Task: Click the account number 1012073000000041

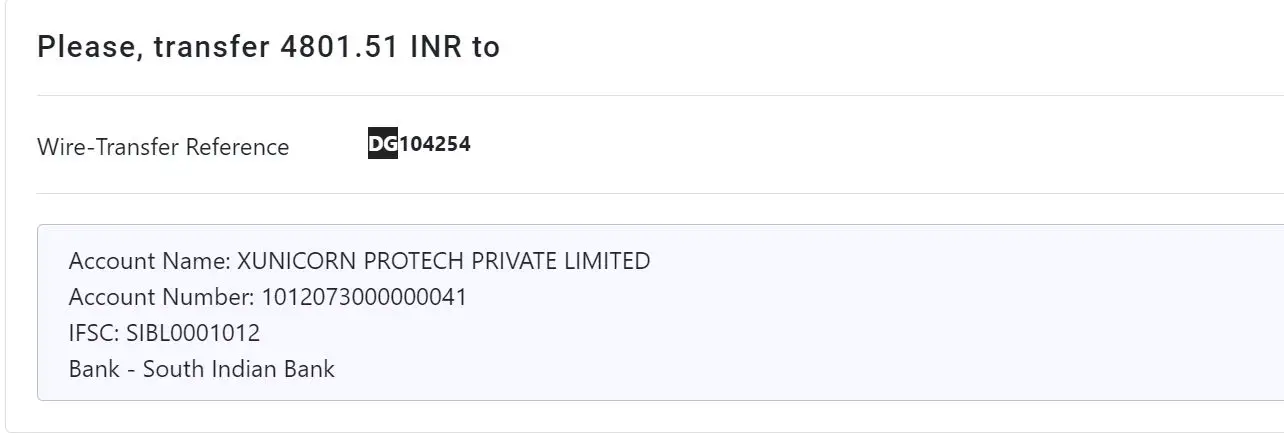Action: pos(365,297)
